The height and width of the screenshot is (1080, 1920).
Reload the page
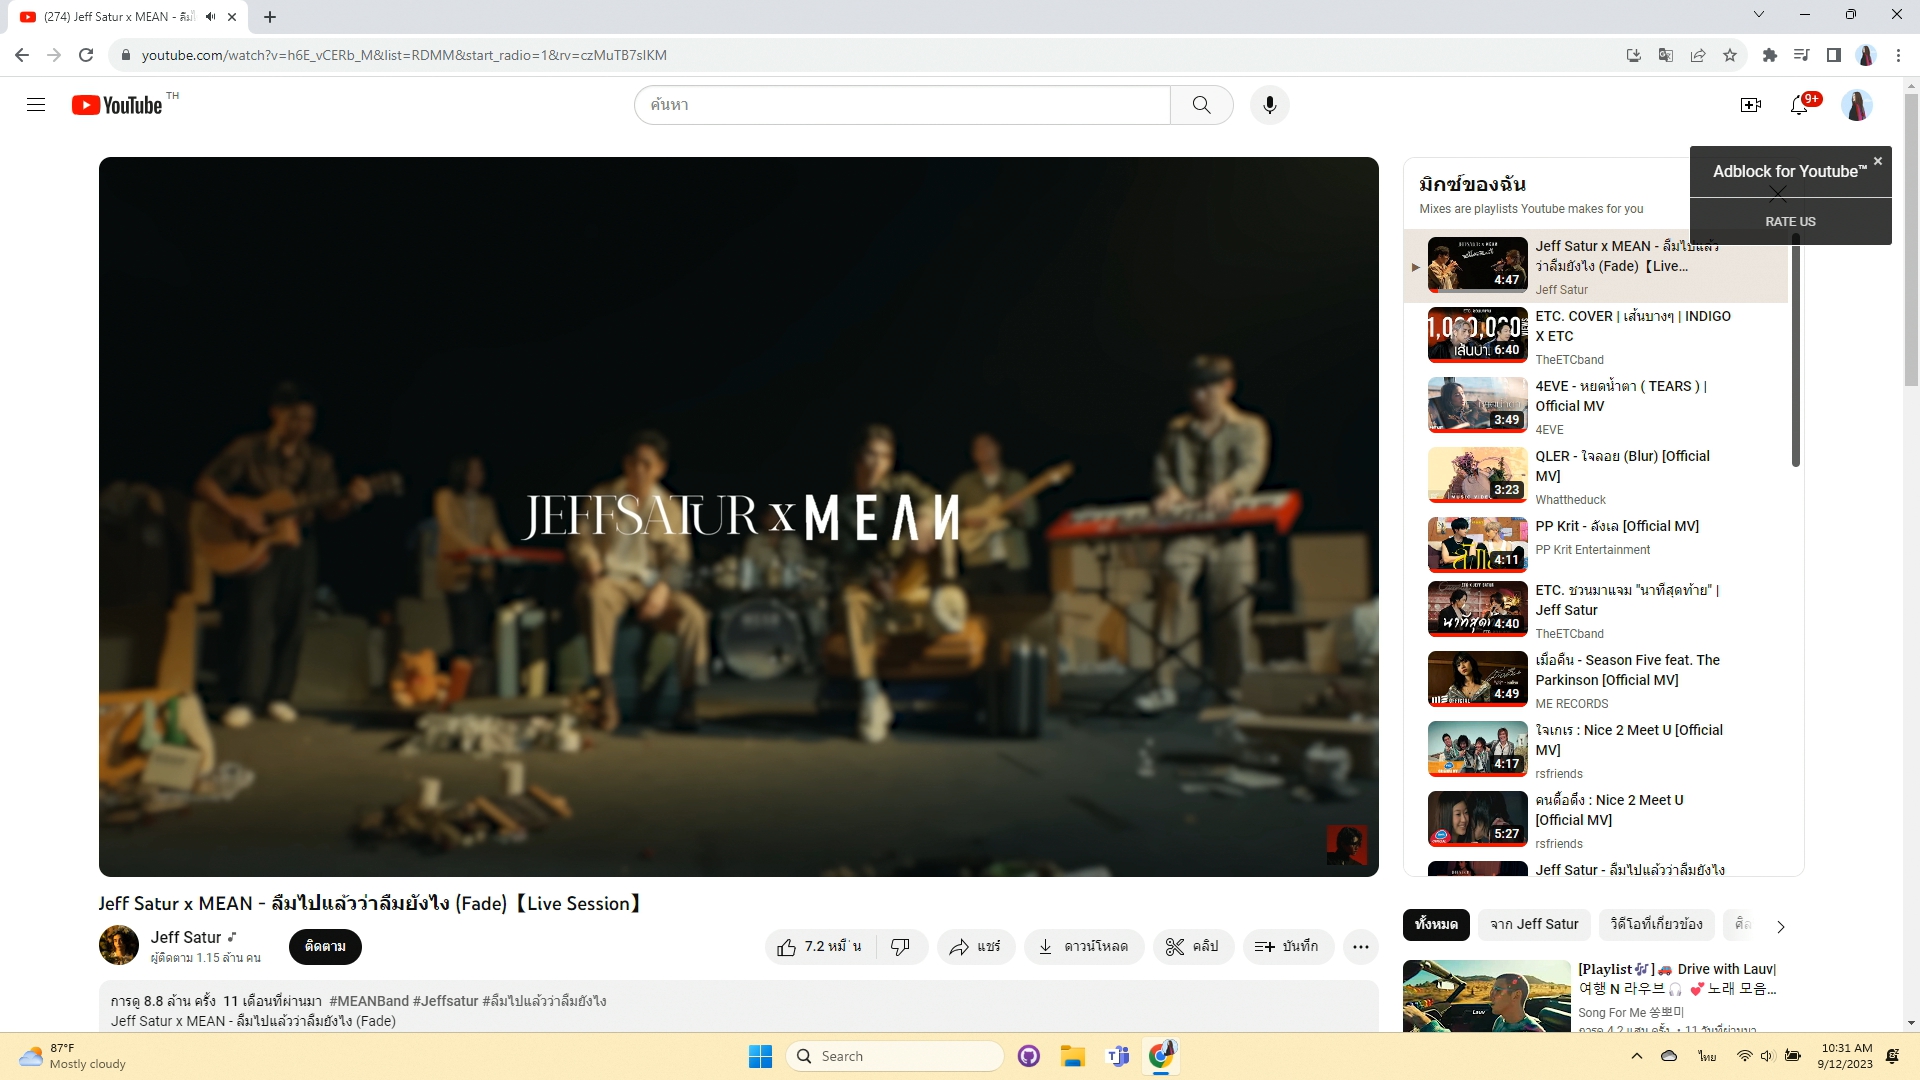86,55
